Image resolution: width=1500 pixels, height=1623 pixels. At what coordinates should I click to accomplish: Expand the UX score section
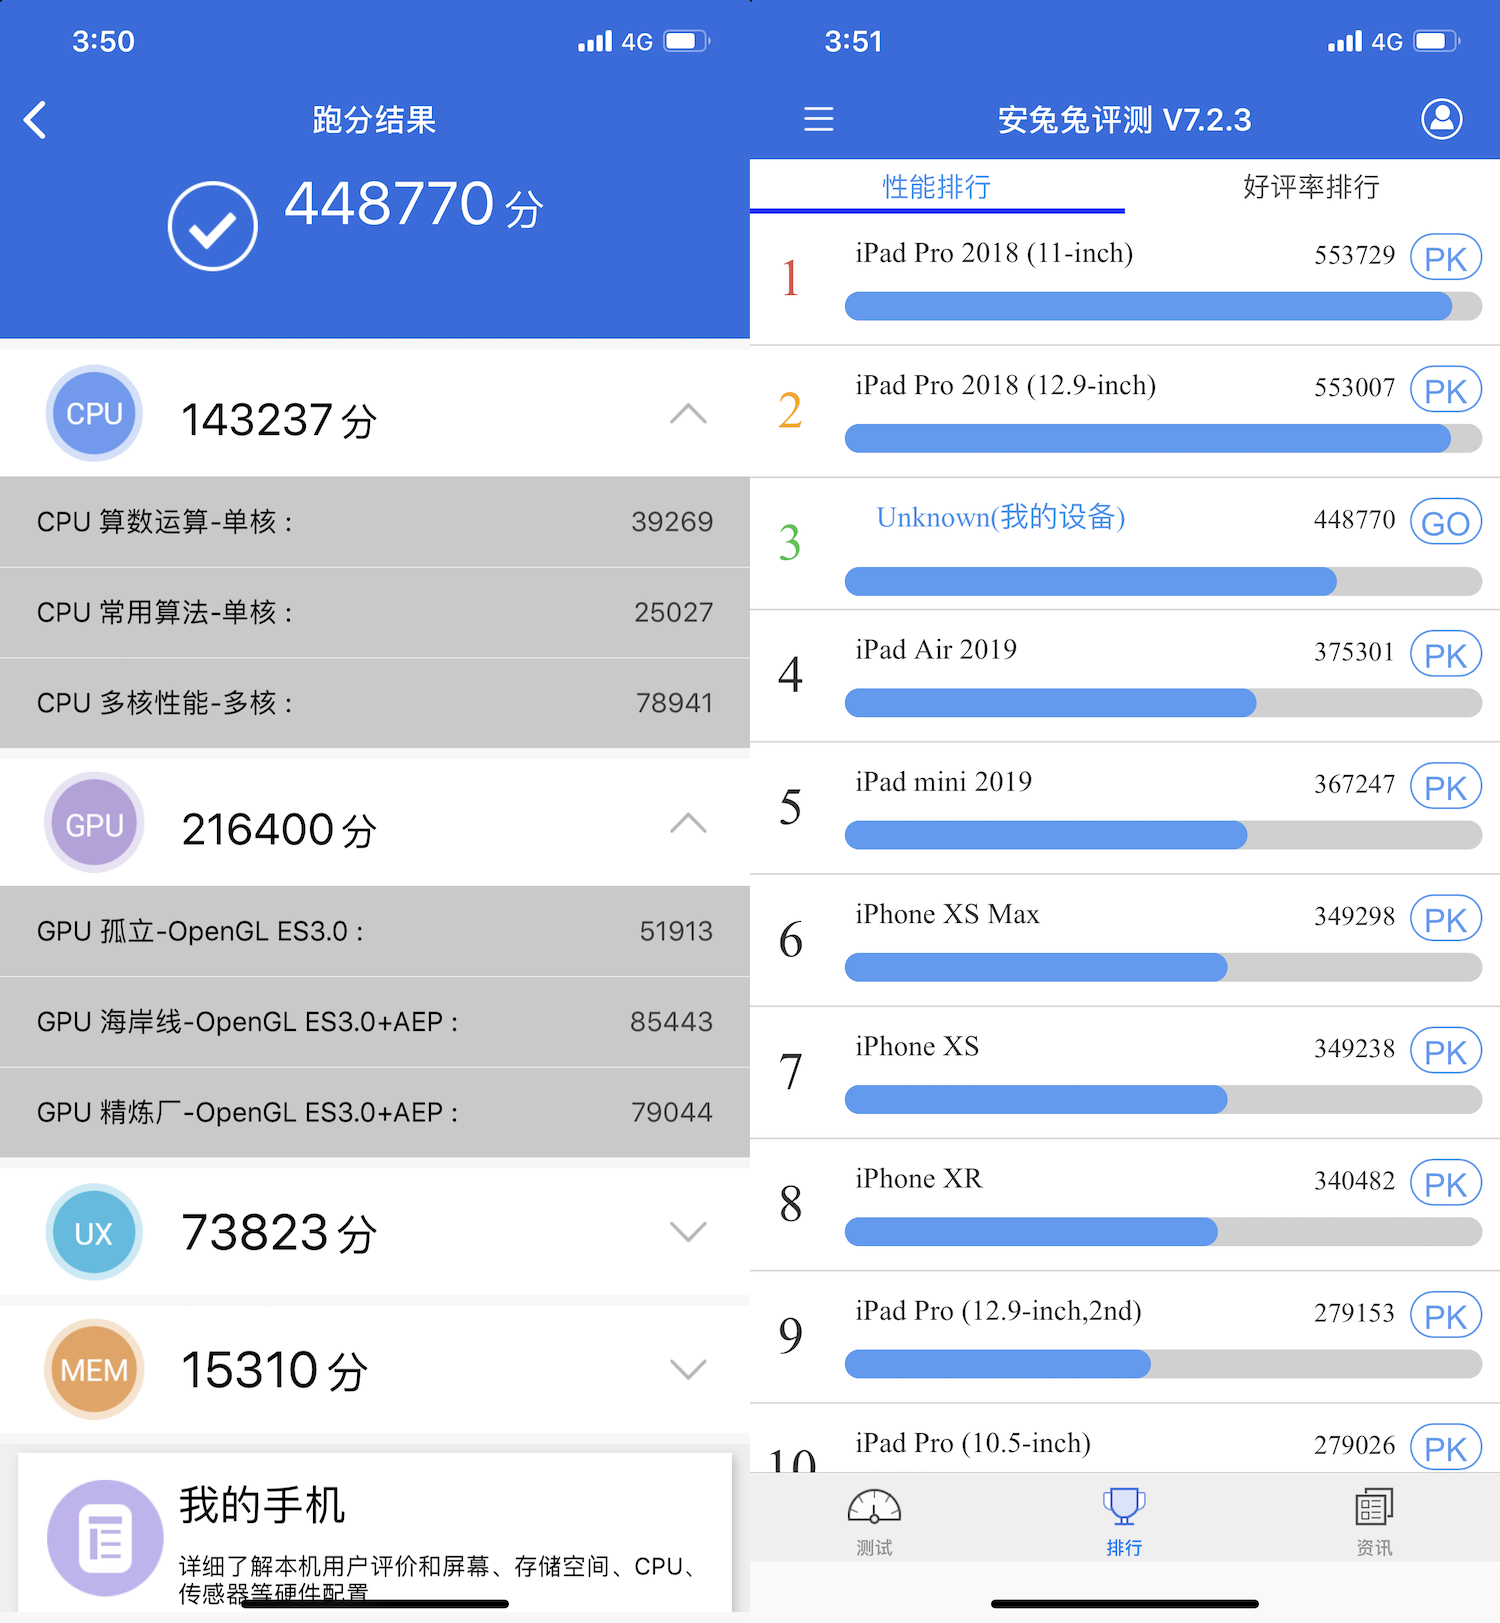pyautogui.click(x=688, y=1232)
